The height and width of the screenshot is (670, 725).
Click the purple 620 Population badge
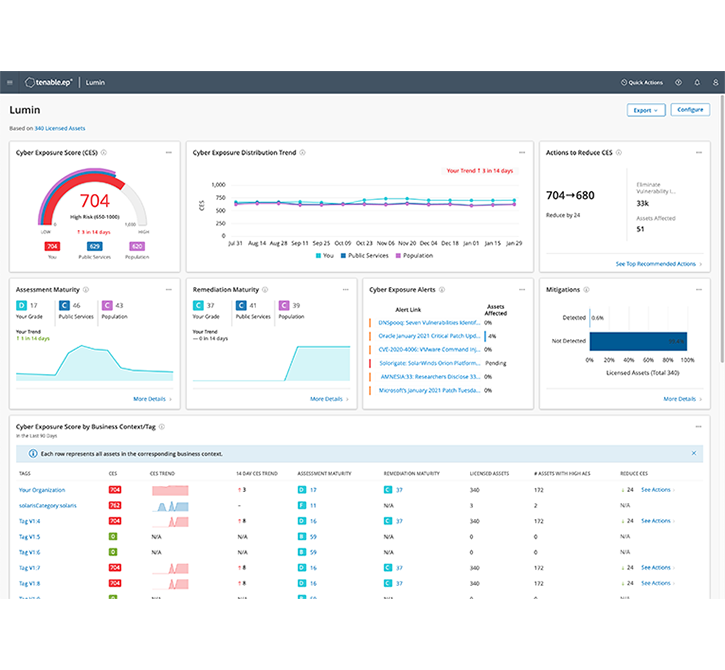(137, 246)
